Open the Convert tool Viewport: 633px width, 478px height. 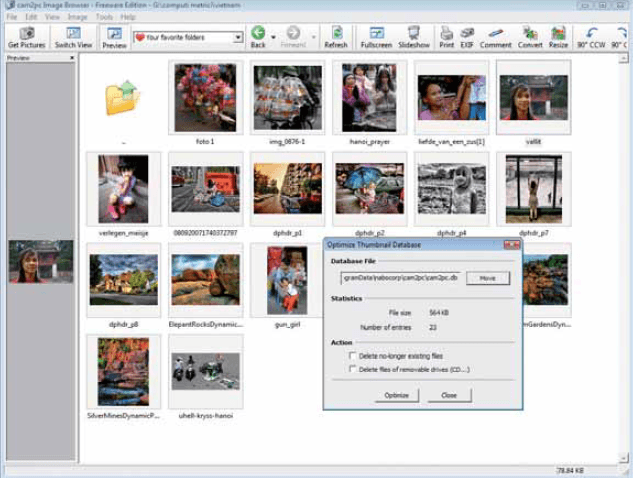(530, 37)
